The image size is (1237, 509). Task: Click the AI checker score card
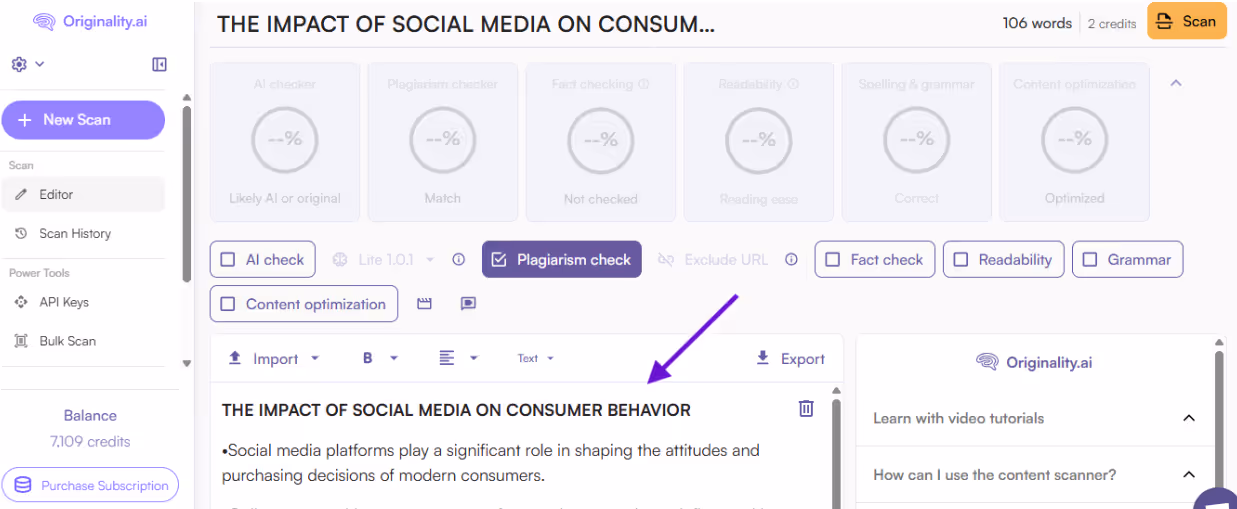pyautogui.click(x=285, y=142)
